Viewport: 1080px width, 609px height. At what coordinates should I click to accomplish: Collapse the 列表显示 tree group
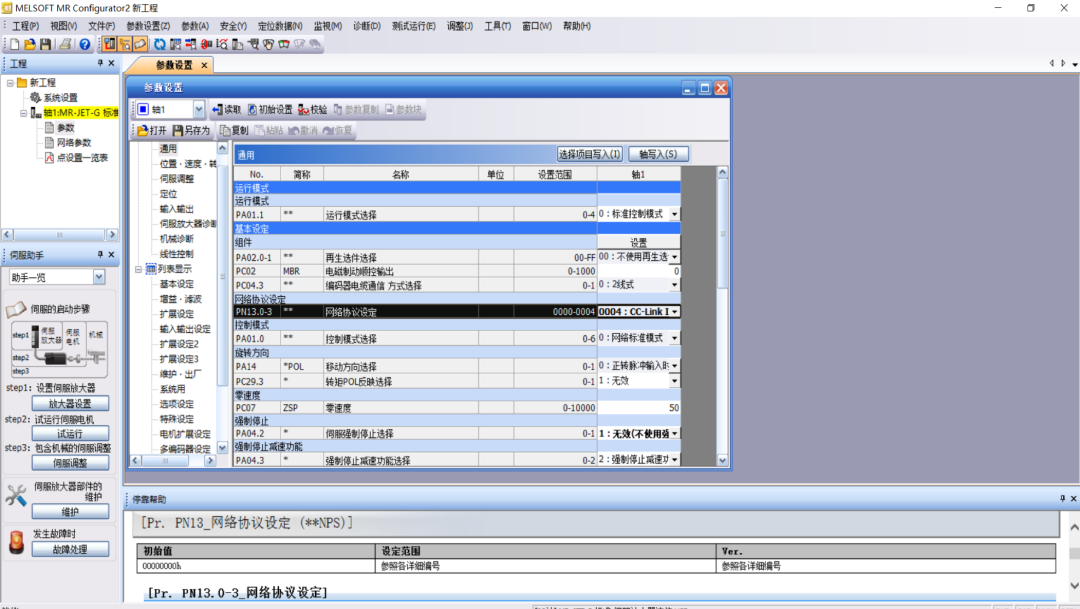pyautogui.click(x=138, y=269)
